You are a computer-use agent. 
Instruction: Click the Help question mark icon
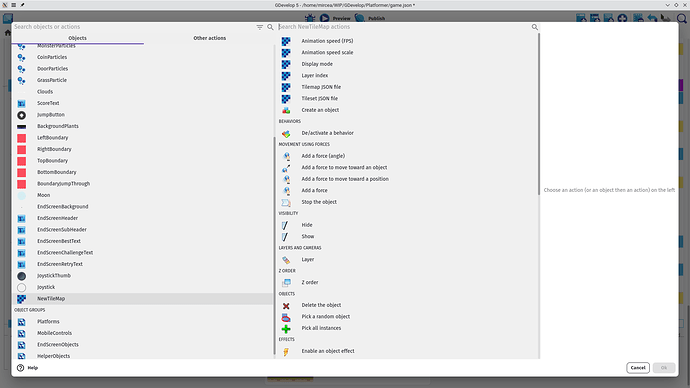[20, 368]
